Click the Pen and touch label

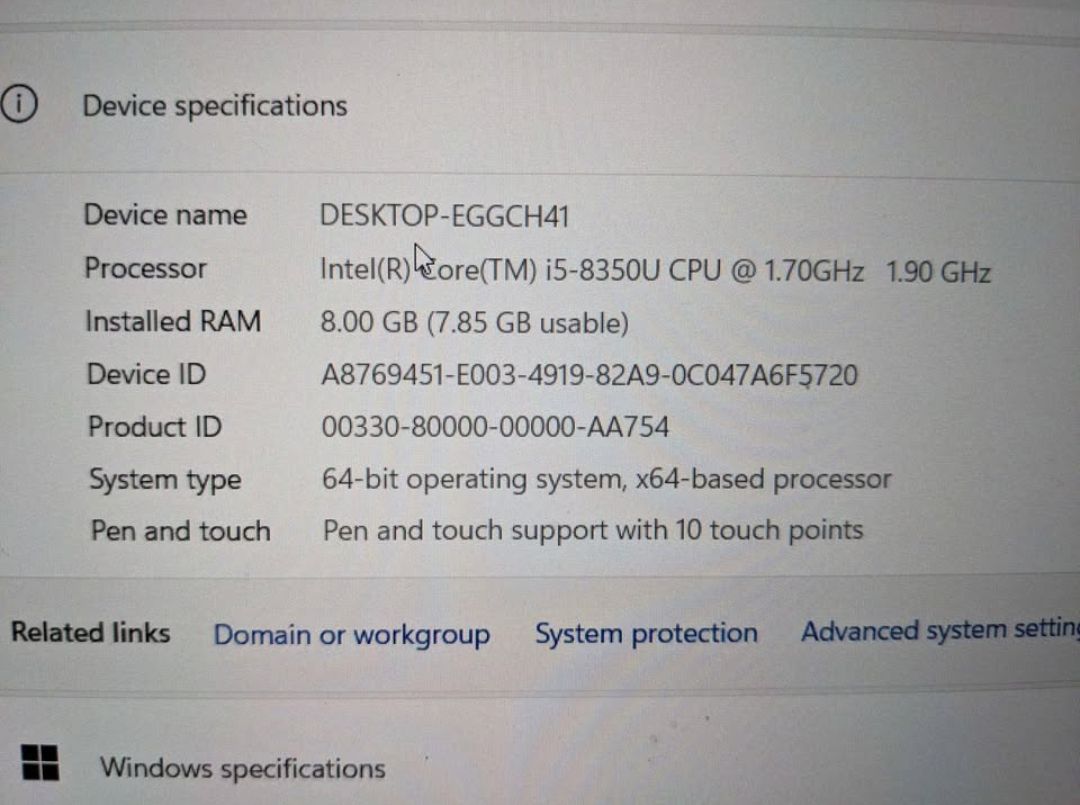180,531
